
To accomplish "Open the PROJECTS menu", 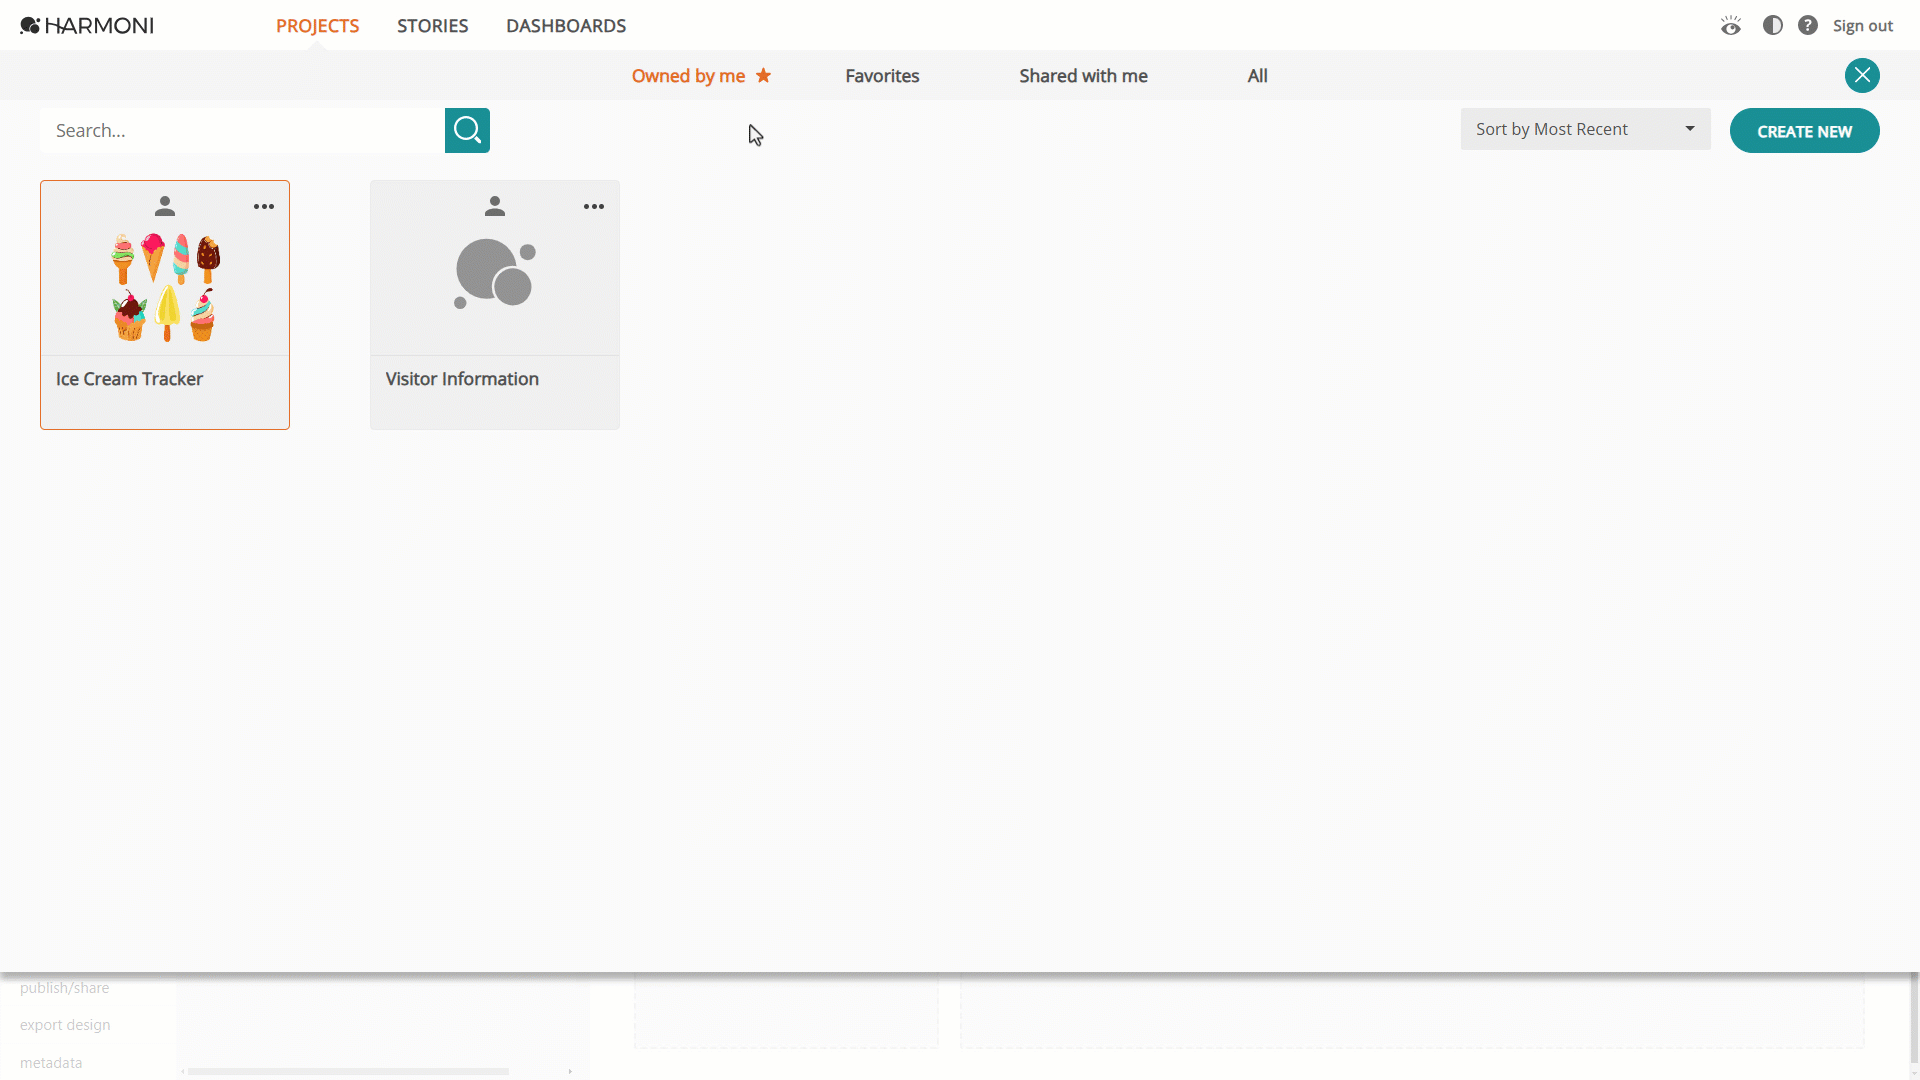I will pyautogui.click(x=317, y=26).
